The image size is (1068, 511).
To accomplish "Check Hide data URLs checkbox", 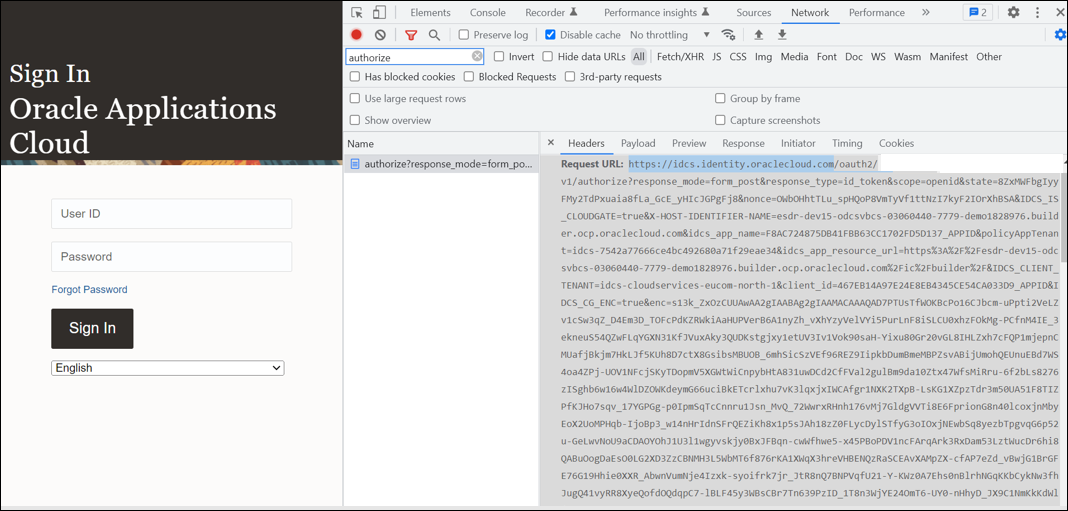I will 548,57.
